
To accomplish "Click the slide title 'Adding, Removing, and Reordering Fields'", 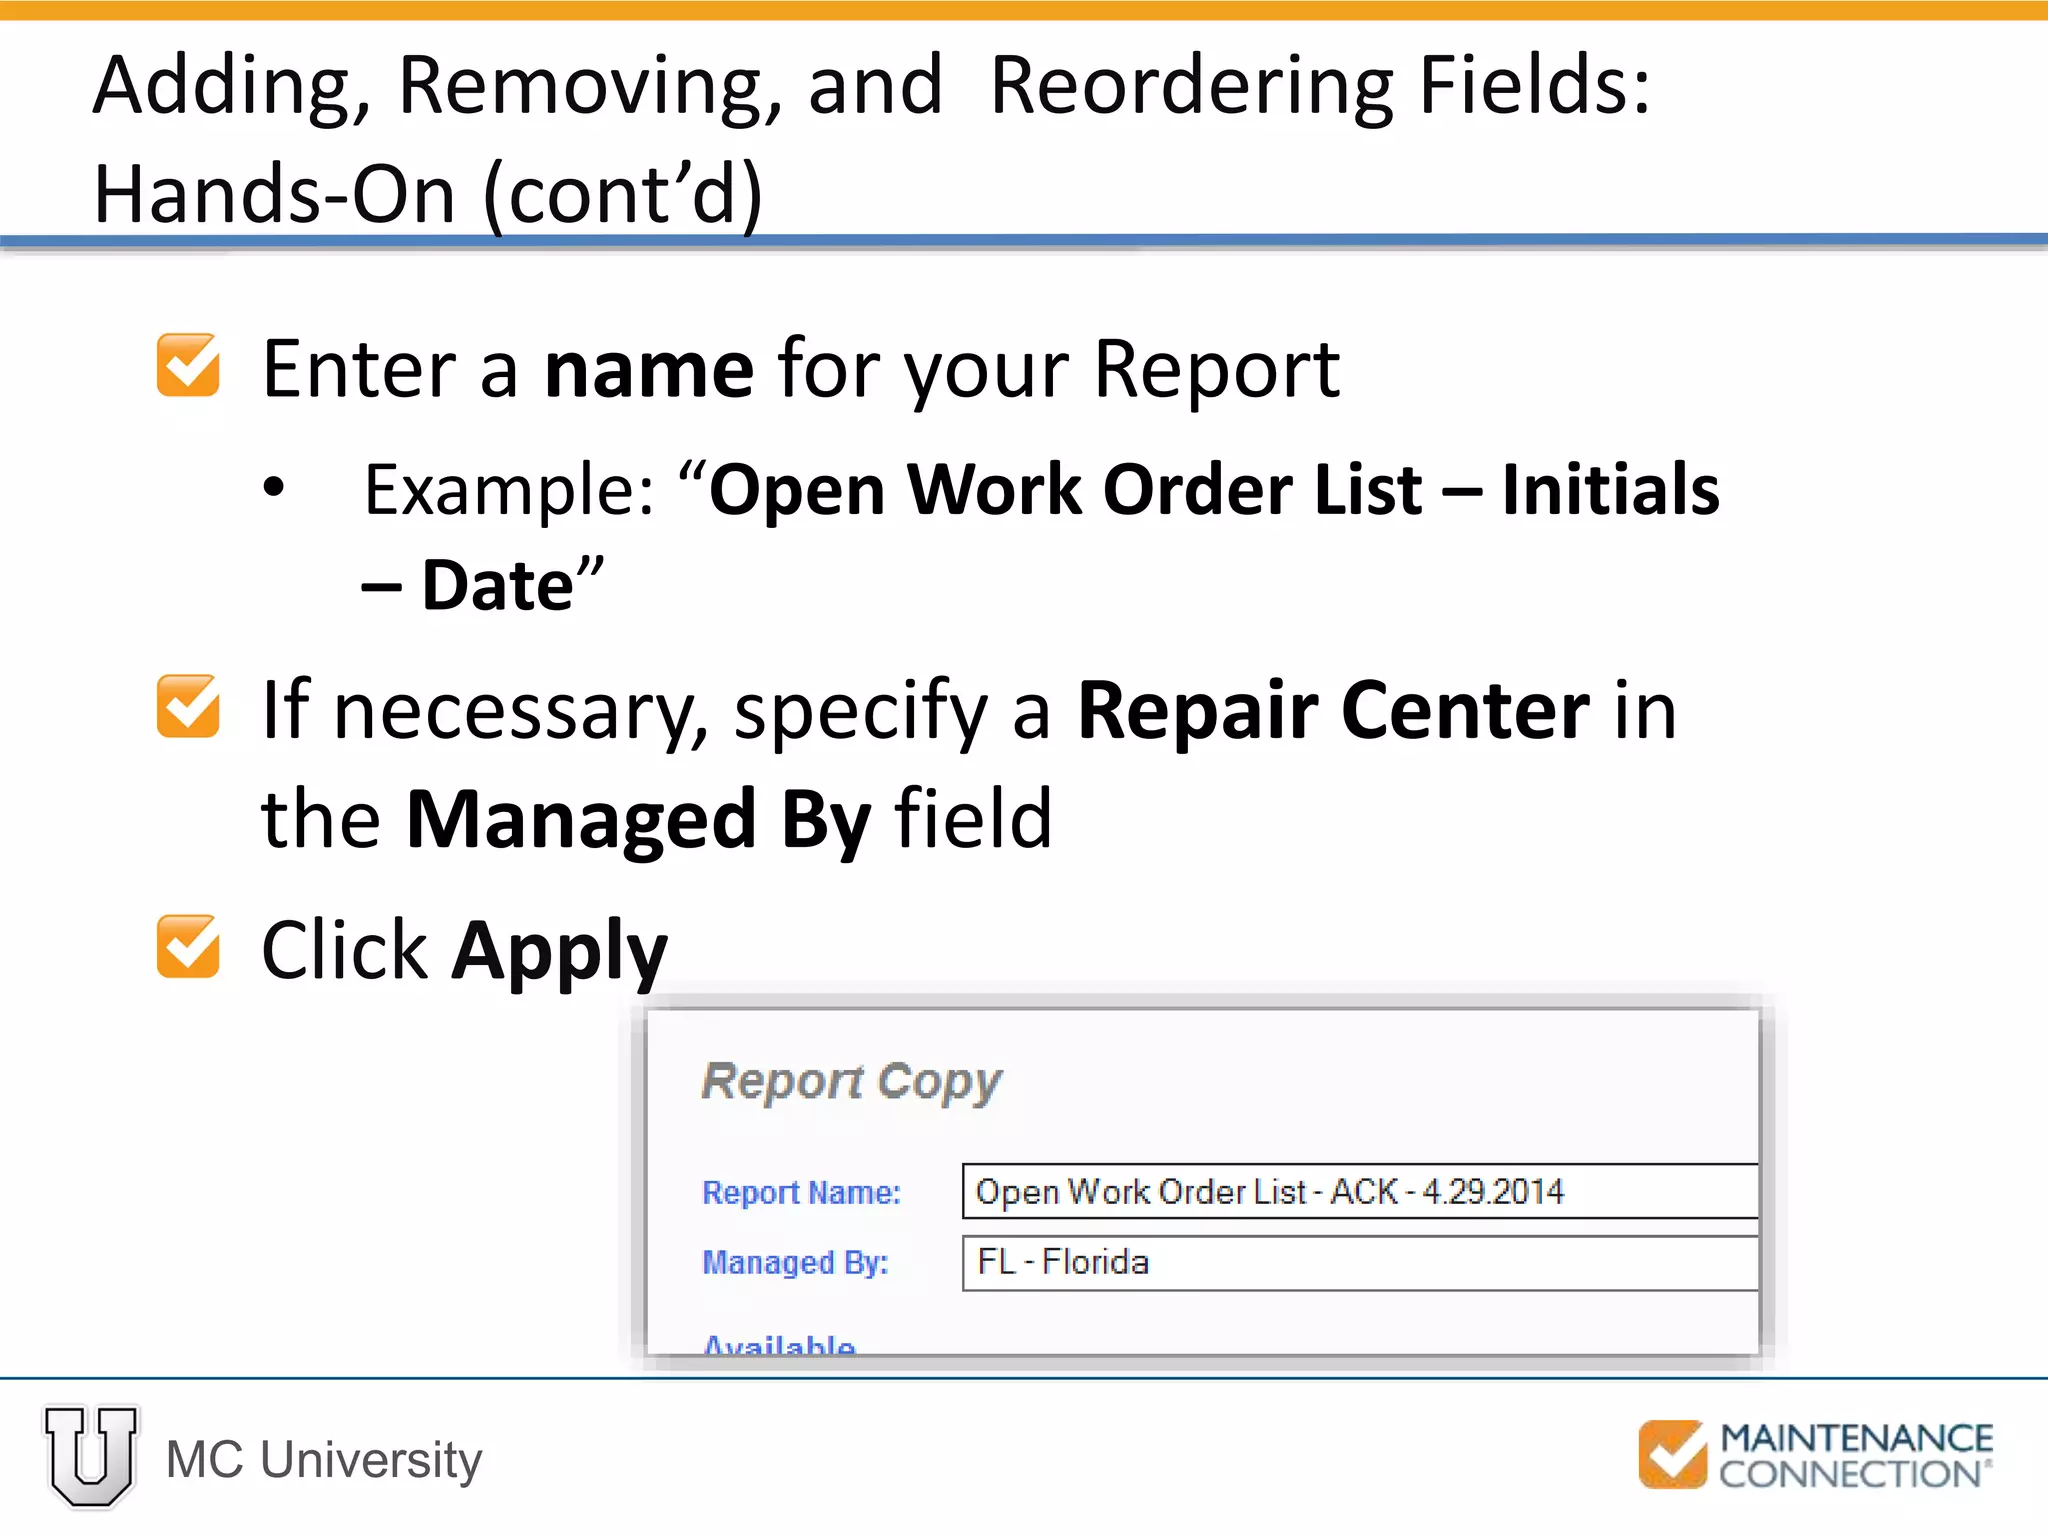I will [x=871, y=87].
